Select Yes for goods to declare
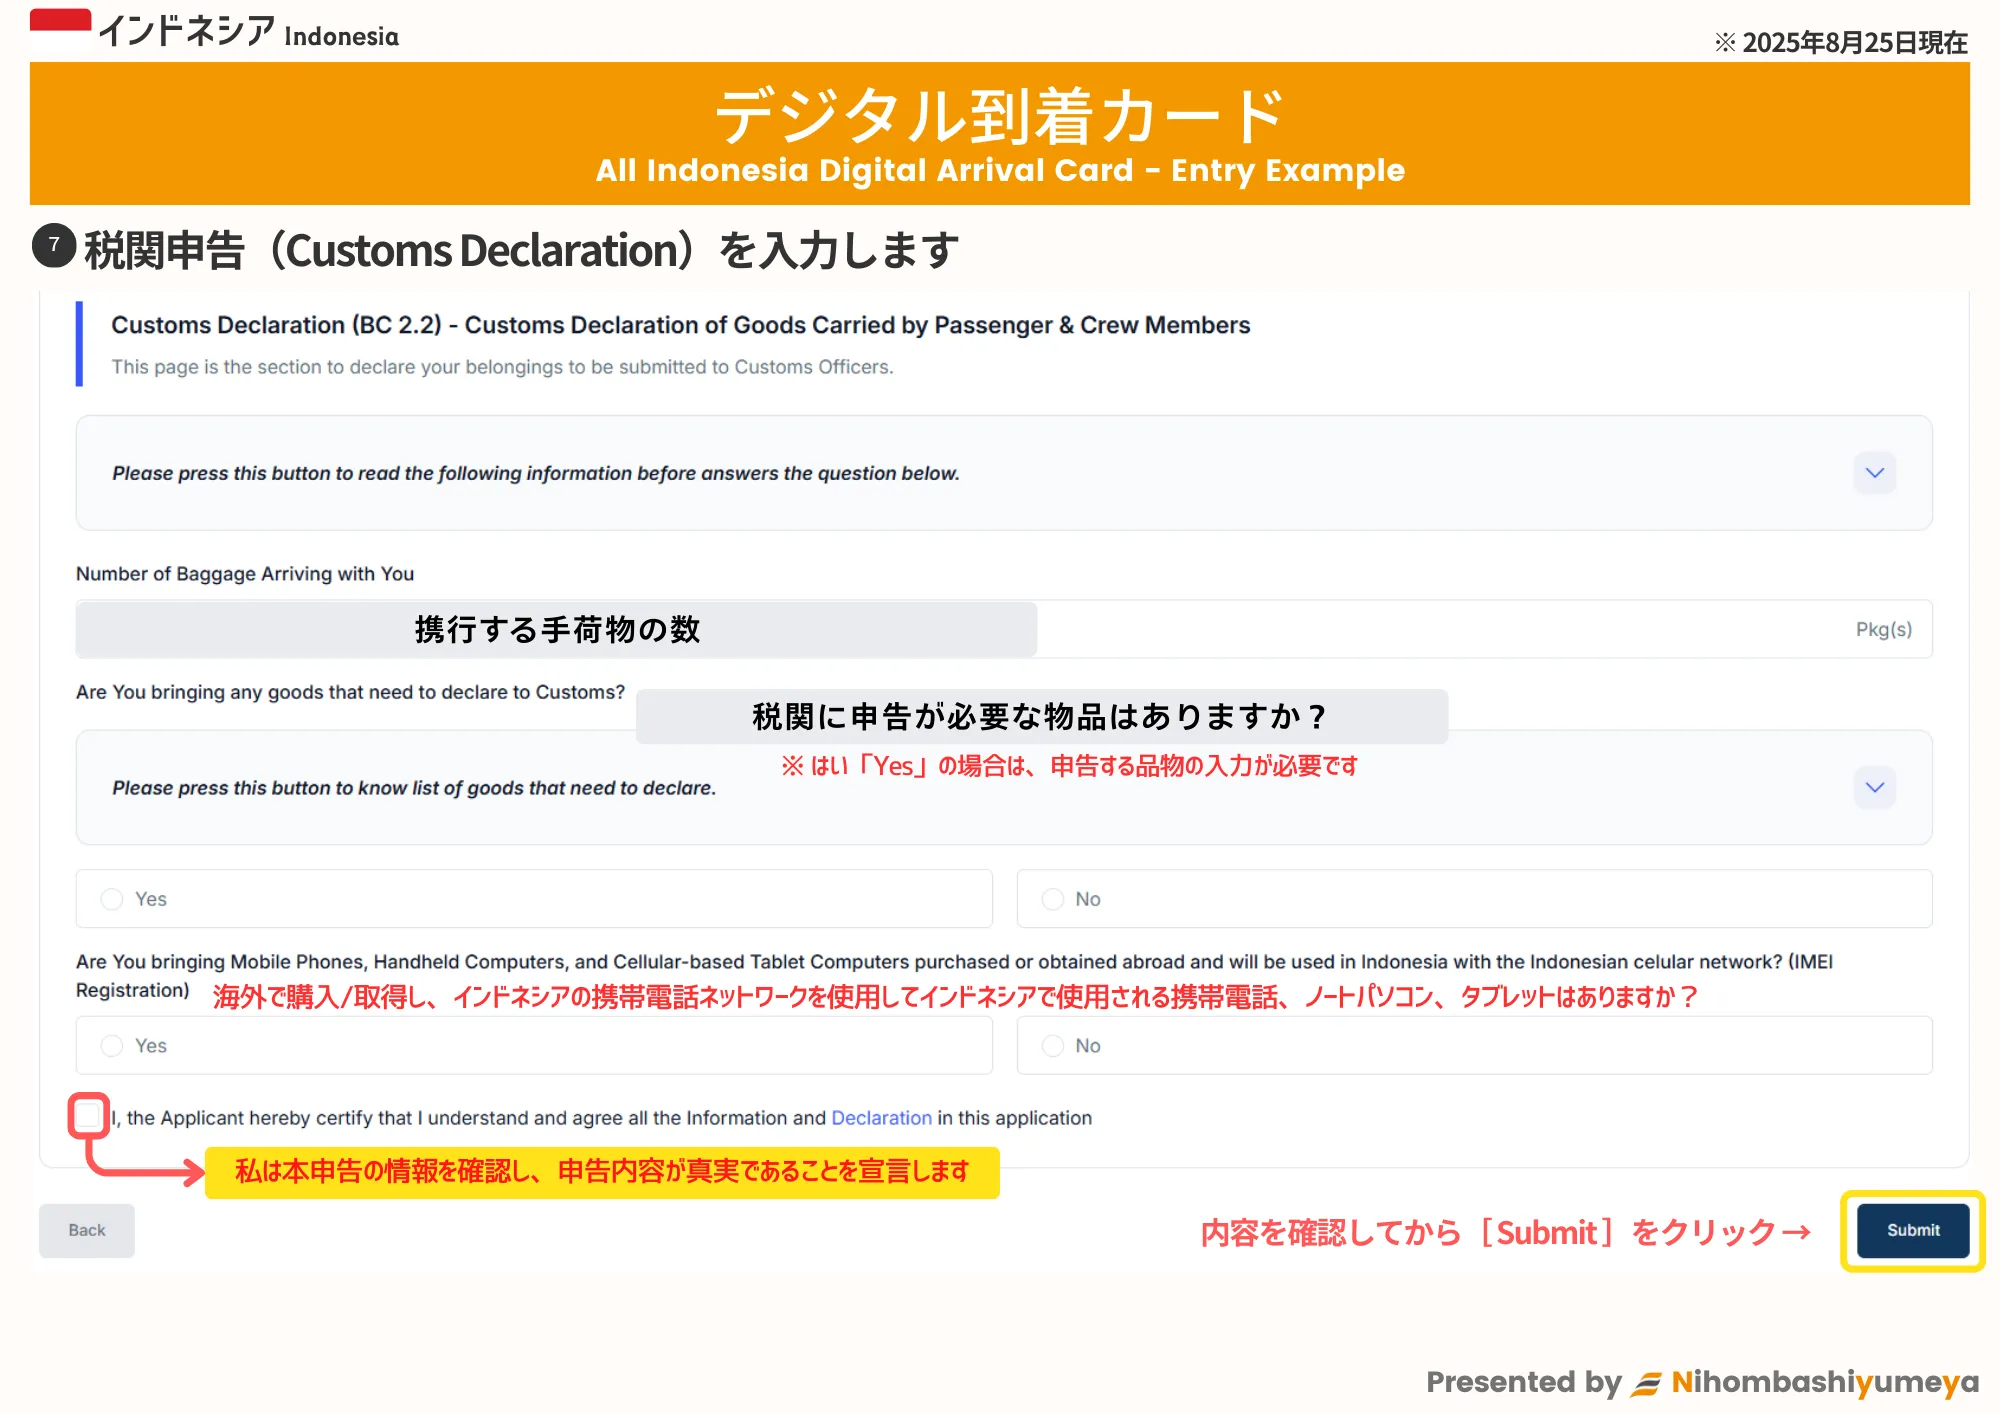 point(112,899)
